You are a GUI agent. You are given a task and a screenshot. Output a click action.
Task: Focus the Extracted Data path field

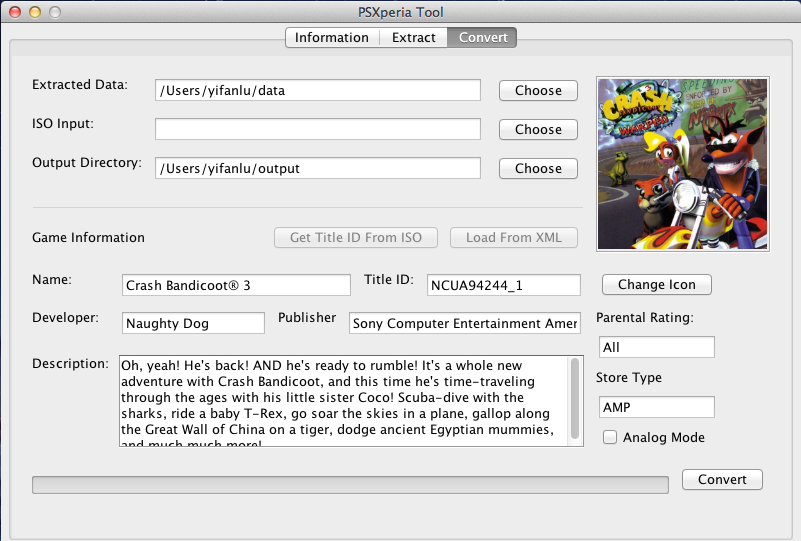(x=317, y=90)
